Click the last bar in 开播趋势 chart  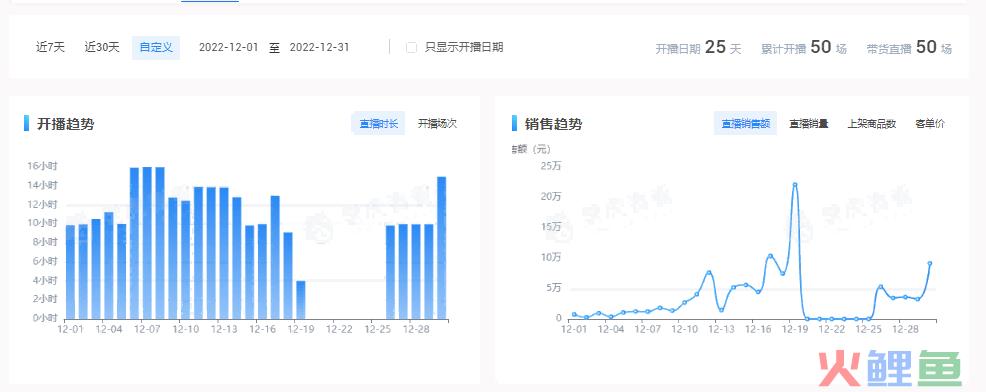tap(441, 248)
